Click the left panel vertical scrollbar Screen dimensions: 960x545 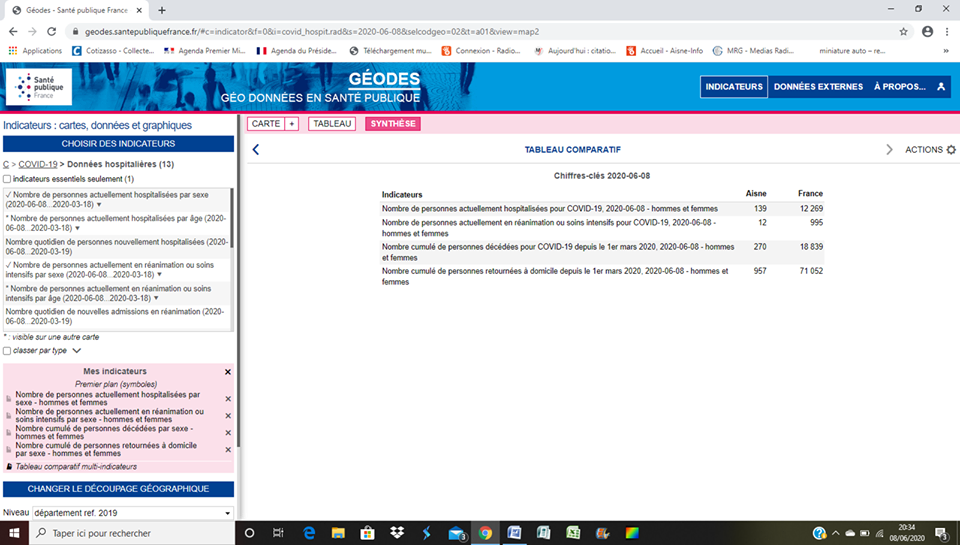click(x=239, y=282)
